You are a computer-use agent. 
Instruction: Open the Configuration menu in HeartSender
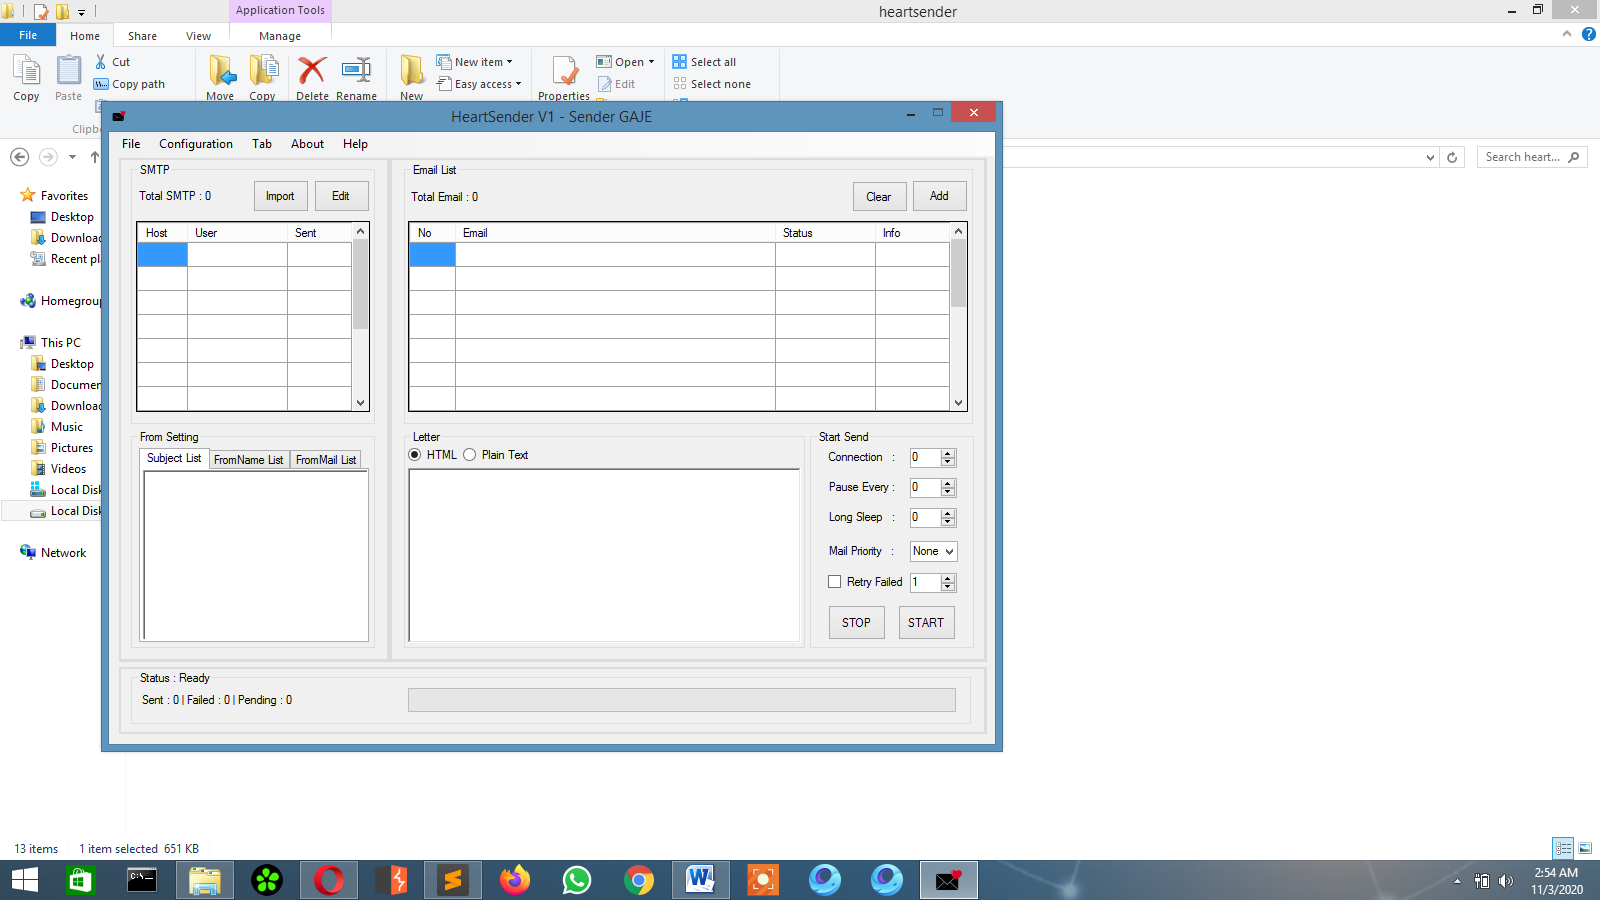click(195, 143)
